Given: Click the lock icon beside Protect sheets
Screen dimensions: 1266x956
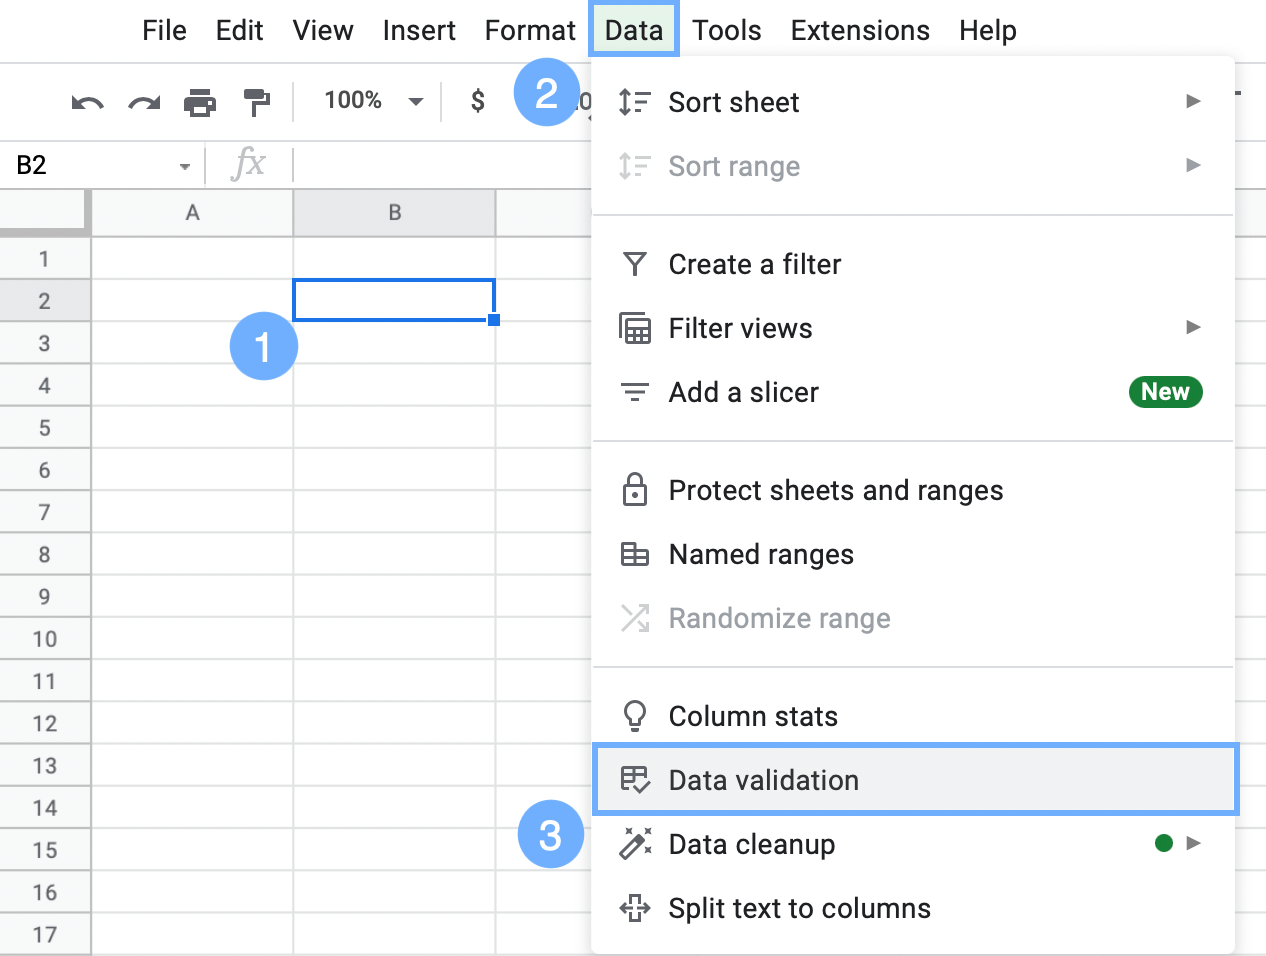Looking at the screenshot, I should pyautogui.click(x=635, y=490).
